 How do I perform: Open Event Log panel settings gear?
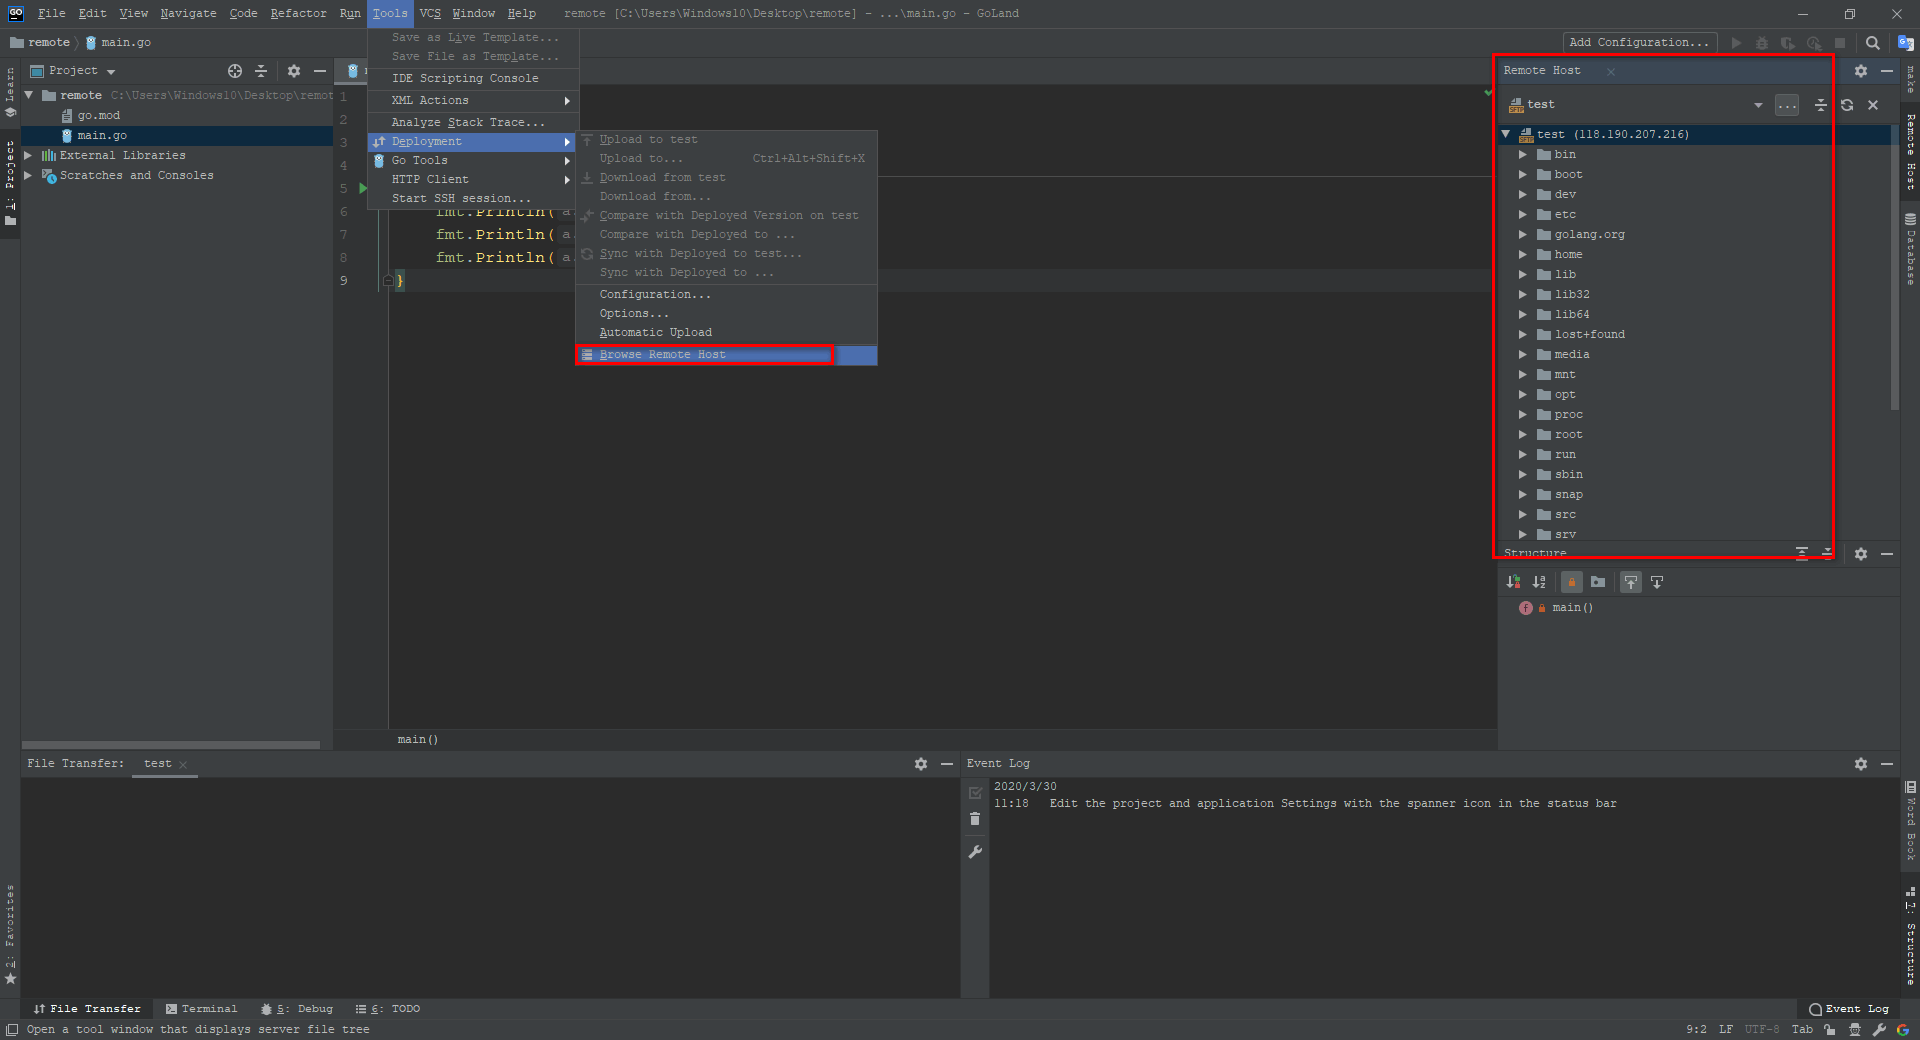(x=1860, y=764)
